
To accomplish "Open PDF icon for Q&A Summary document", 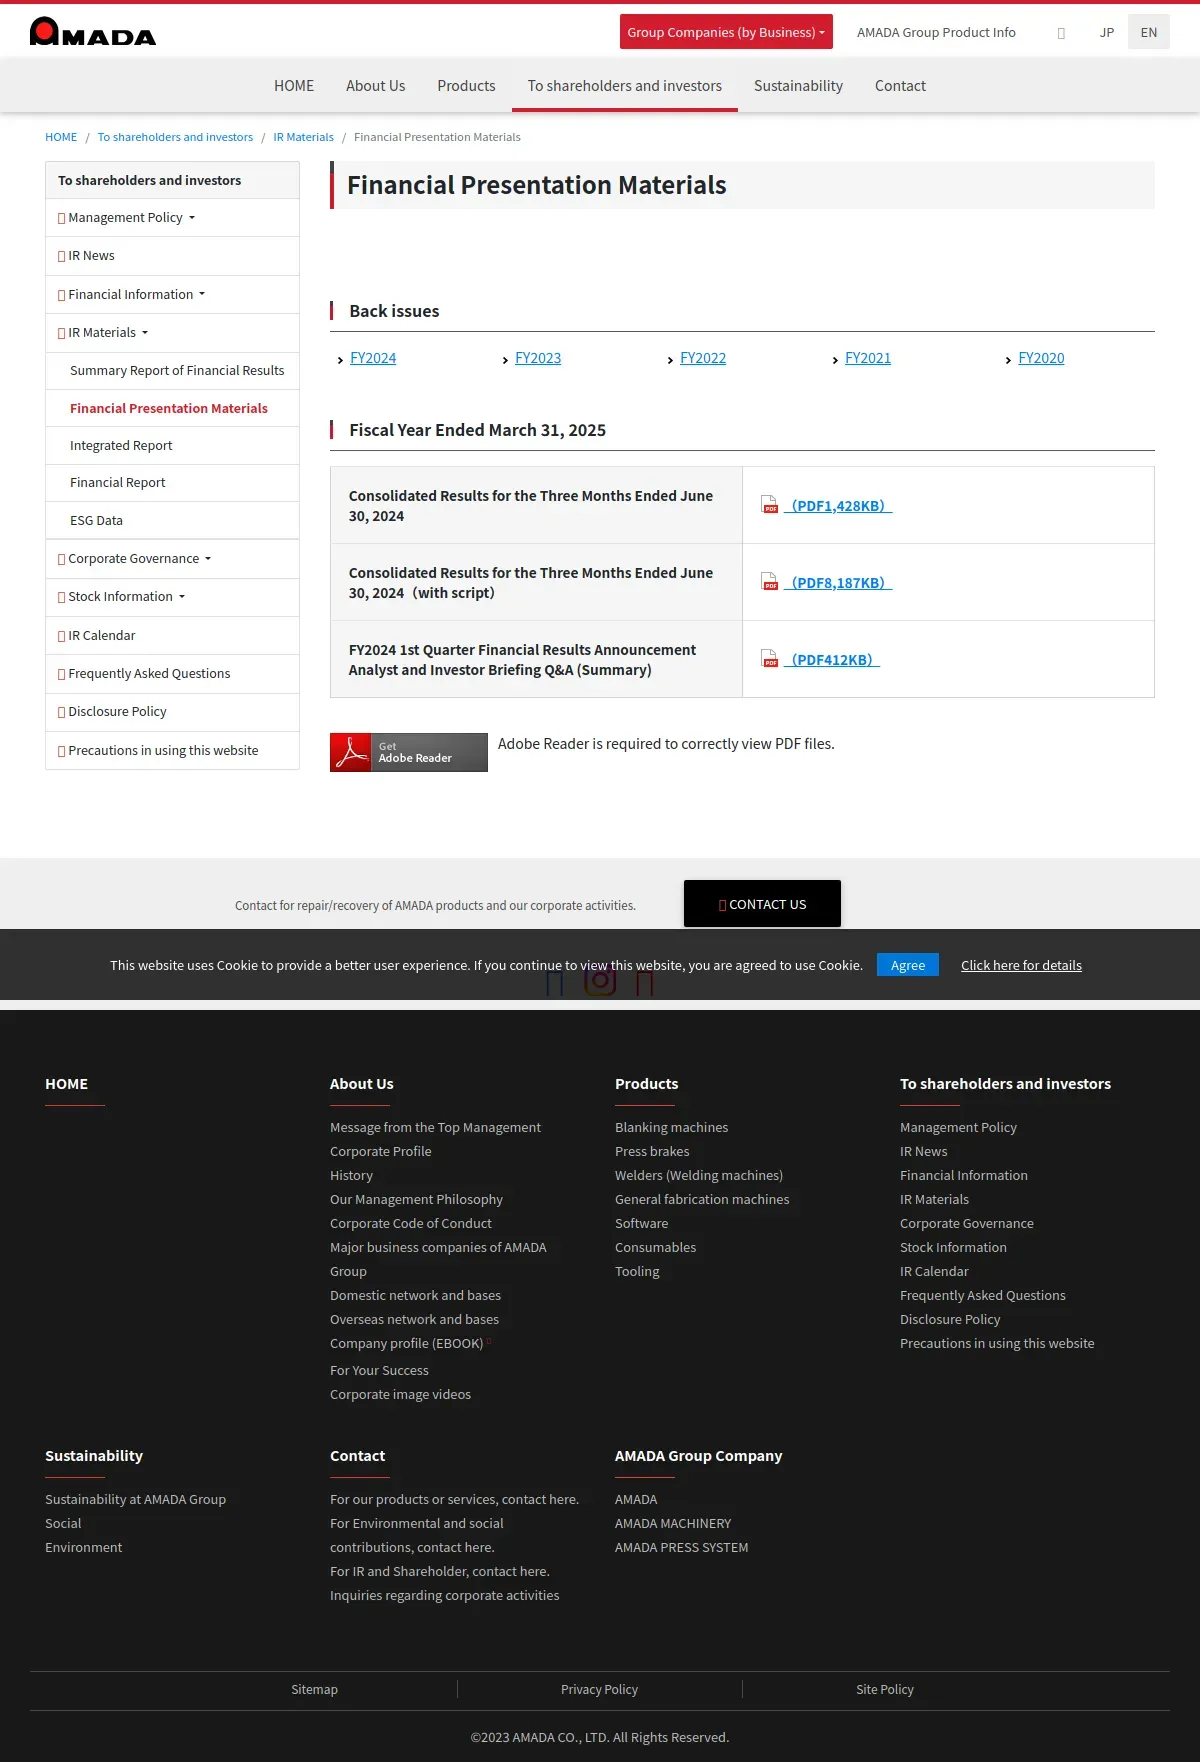I will (769, 659).
